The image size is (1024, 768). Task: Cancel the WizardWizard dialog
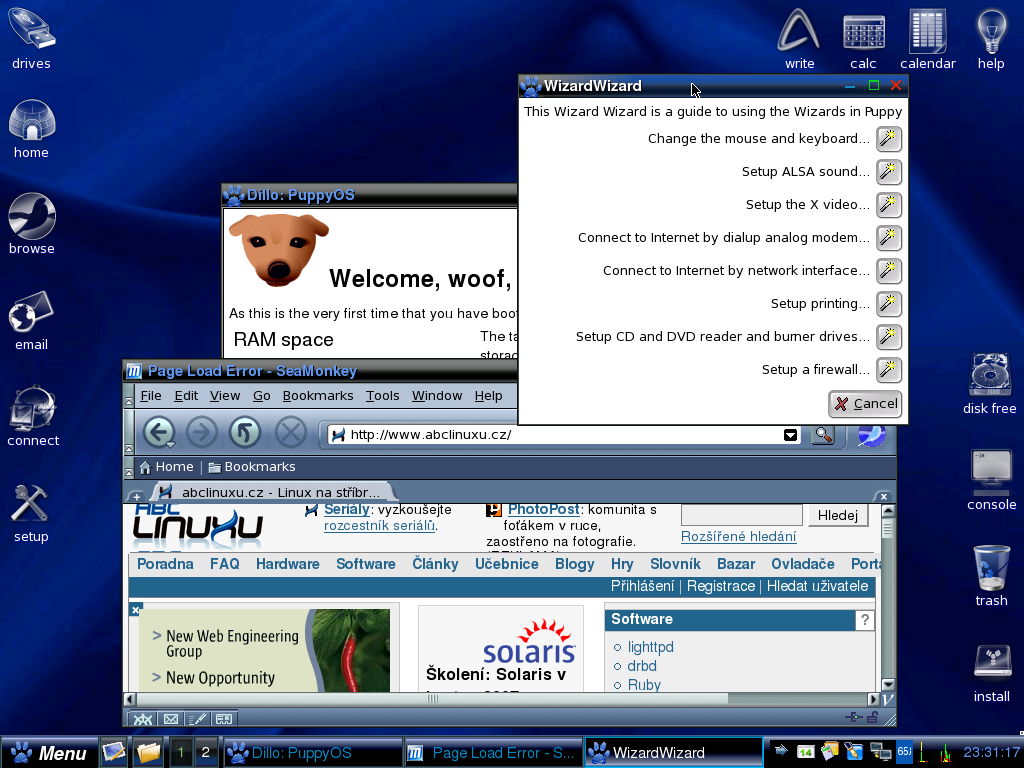[x=865, y=404]
